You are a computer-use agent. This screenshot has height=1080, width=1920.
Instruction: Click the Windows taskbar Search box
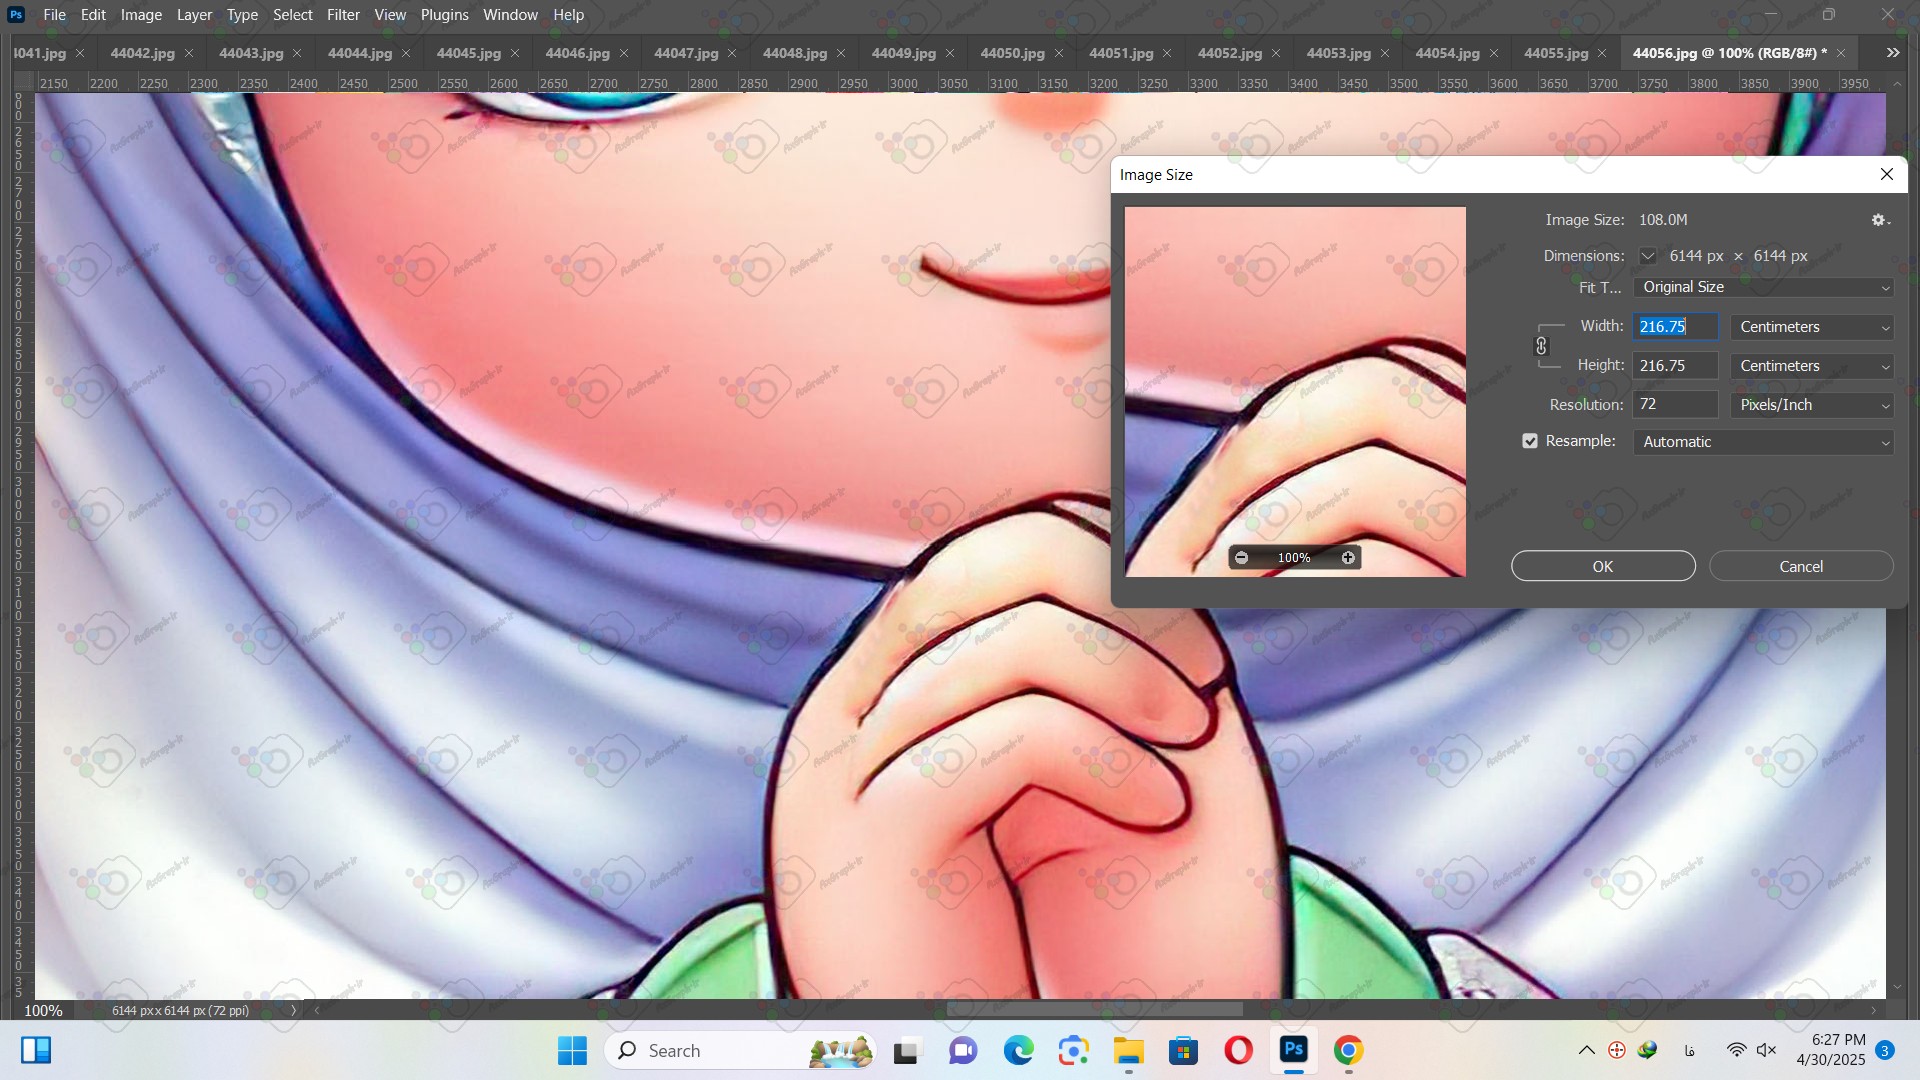tap(740, 1050)
